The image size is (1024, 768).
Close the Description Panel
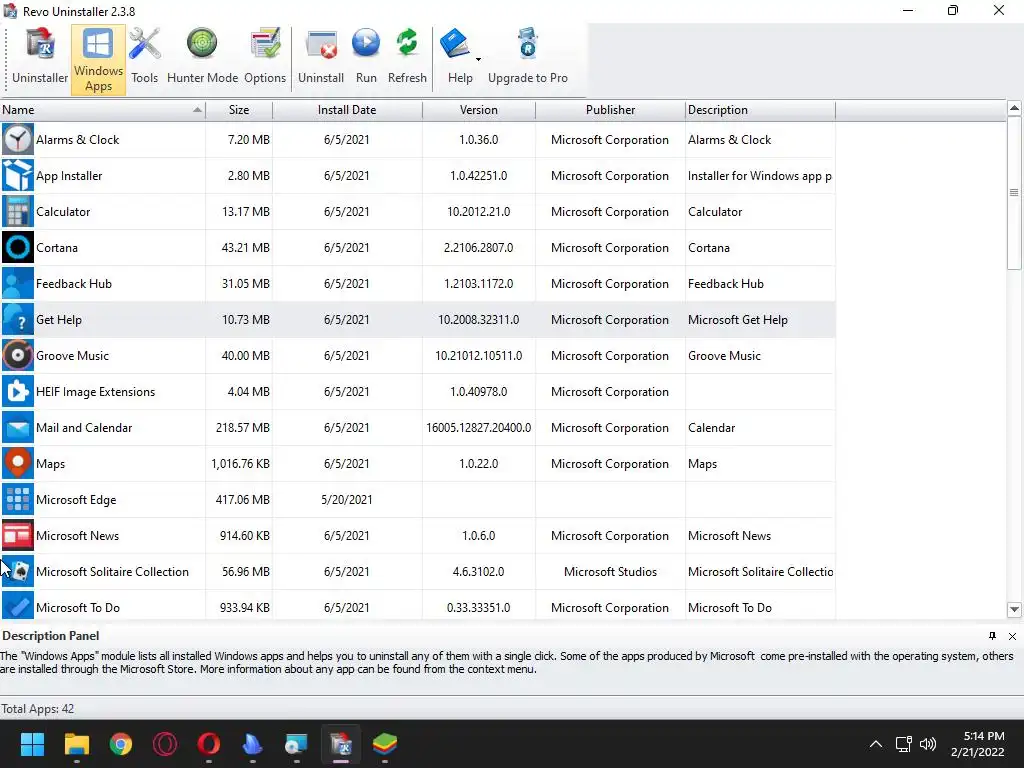tap(1012, 636)
